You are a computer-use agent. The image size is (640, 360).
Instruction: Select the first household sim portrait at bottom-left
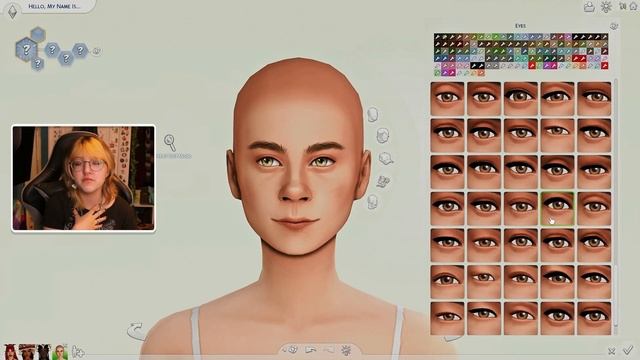click(11, 352)
